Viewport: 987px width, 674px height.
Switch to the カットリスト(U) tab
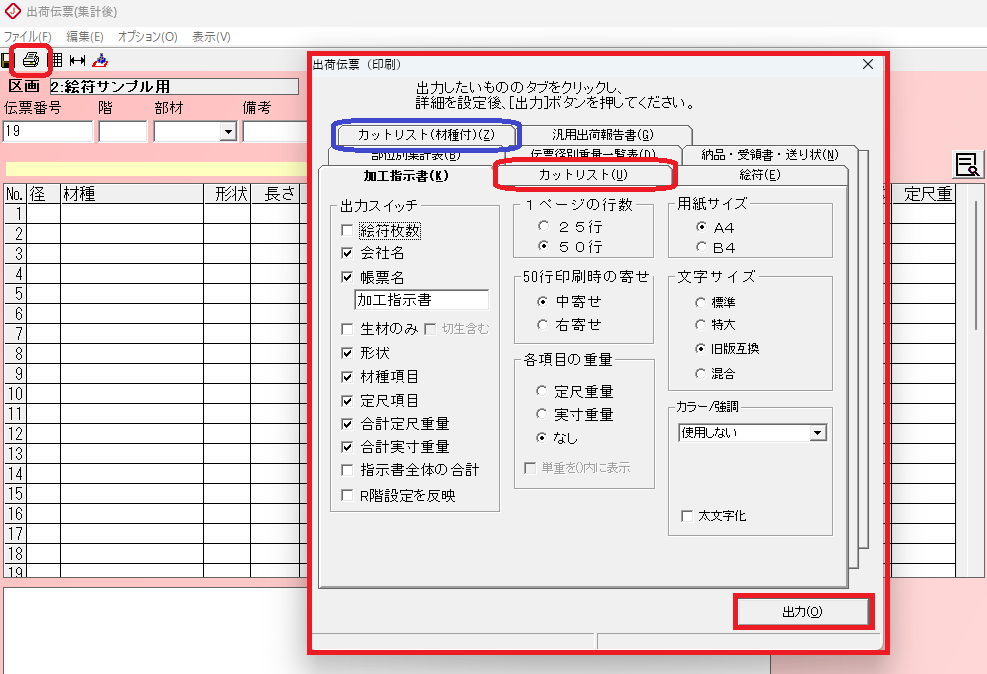[x=582, y=175]
